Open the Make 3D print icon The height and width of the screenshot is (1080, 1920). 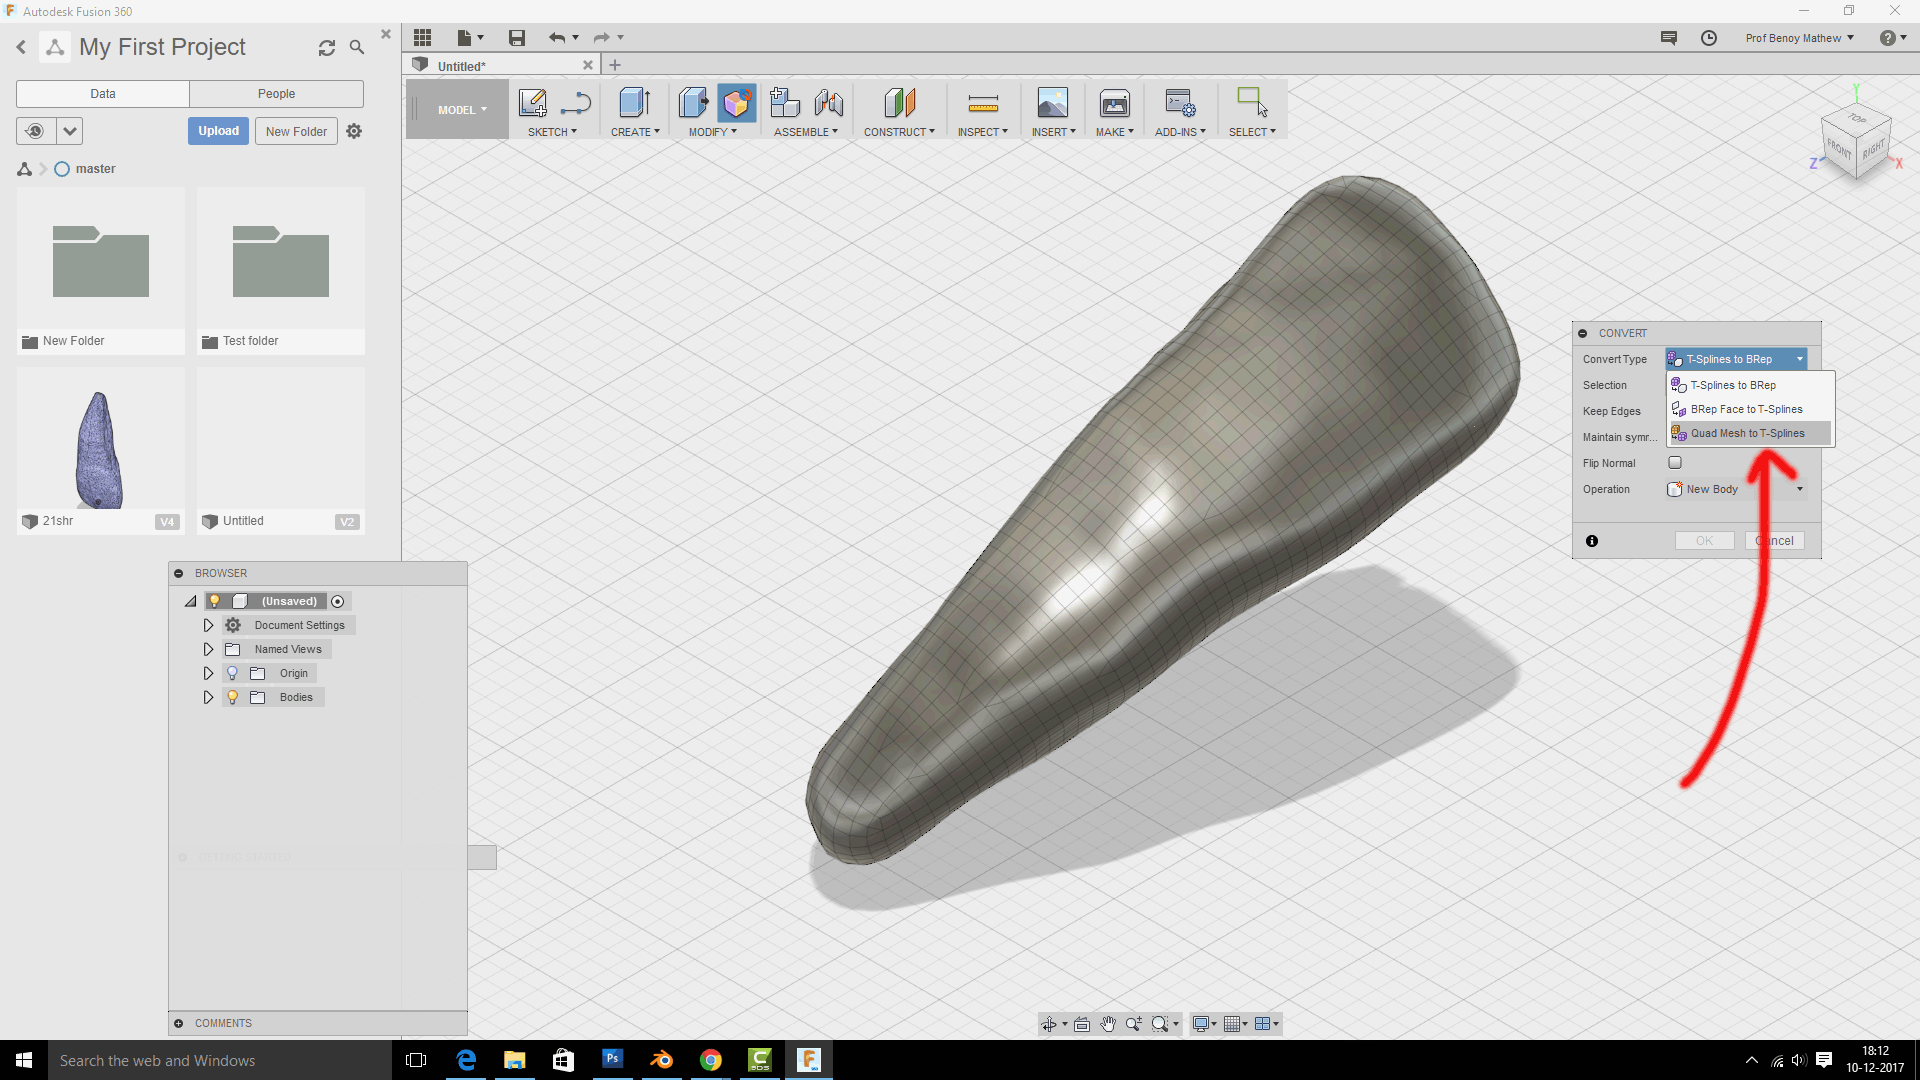tap(1114, 103)
